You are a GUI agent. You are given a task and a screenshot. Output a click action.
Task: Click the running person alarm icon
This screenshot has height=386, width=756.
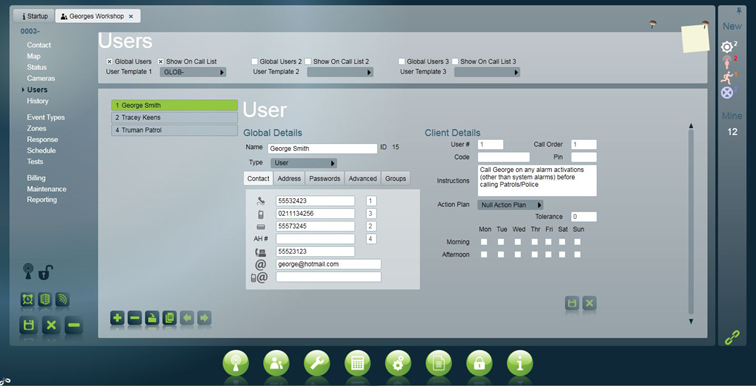click(728, 77)
